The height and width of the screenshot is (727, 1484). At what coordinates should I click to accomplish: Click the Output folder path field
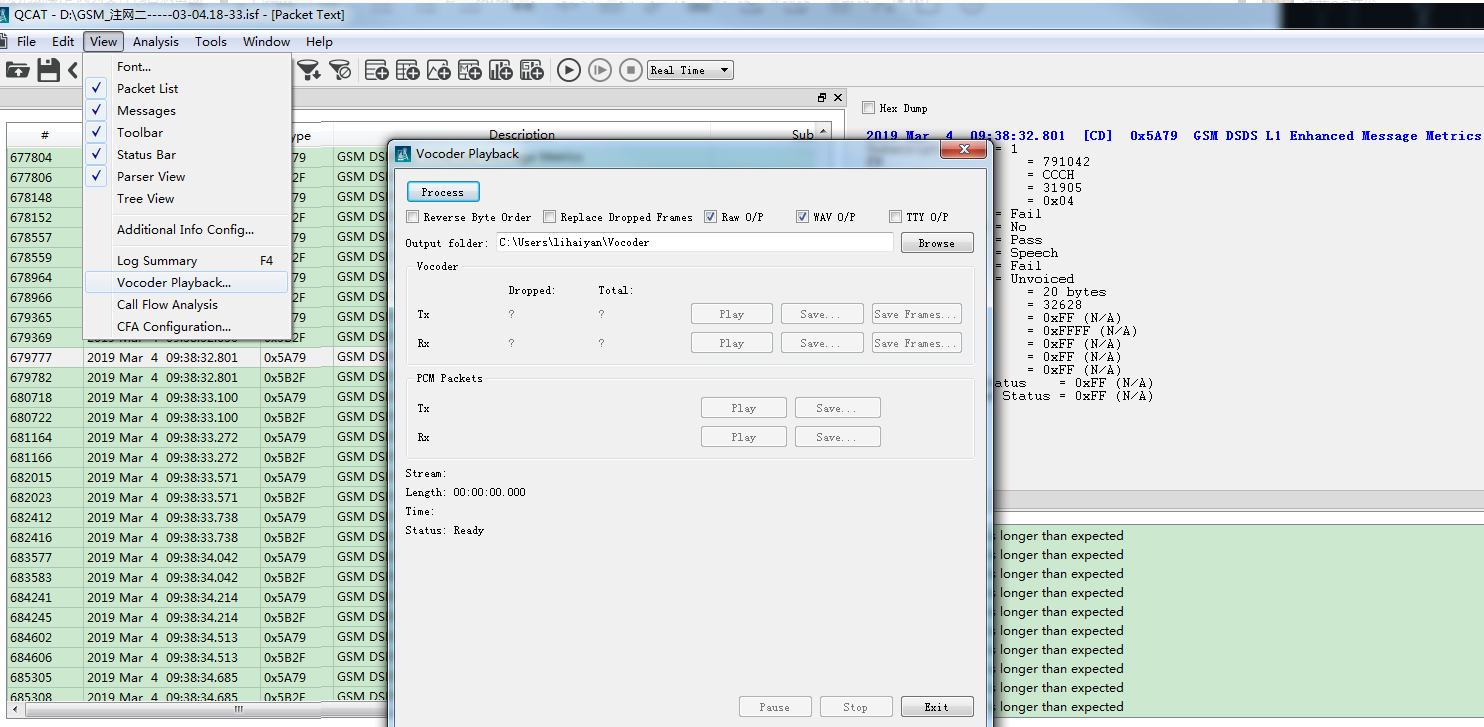tap(694, 243)
